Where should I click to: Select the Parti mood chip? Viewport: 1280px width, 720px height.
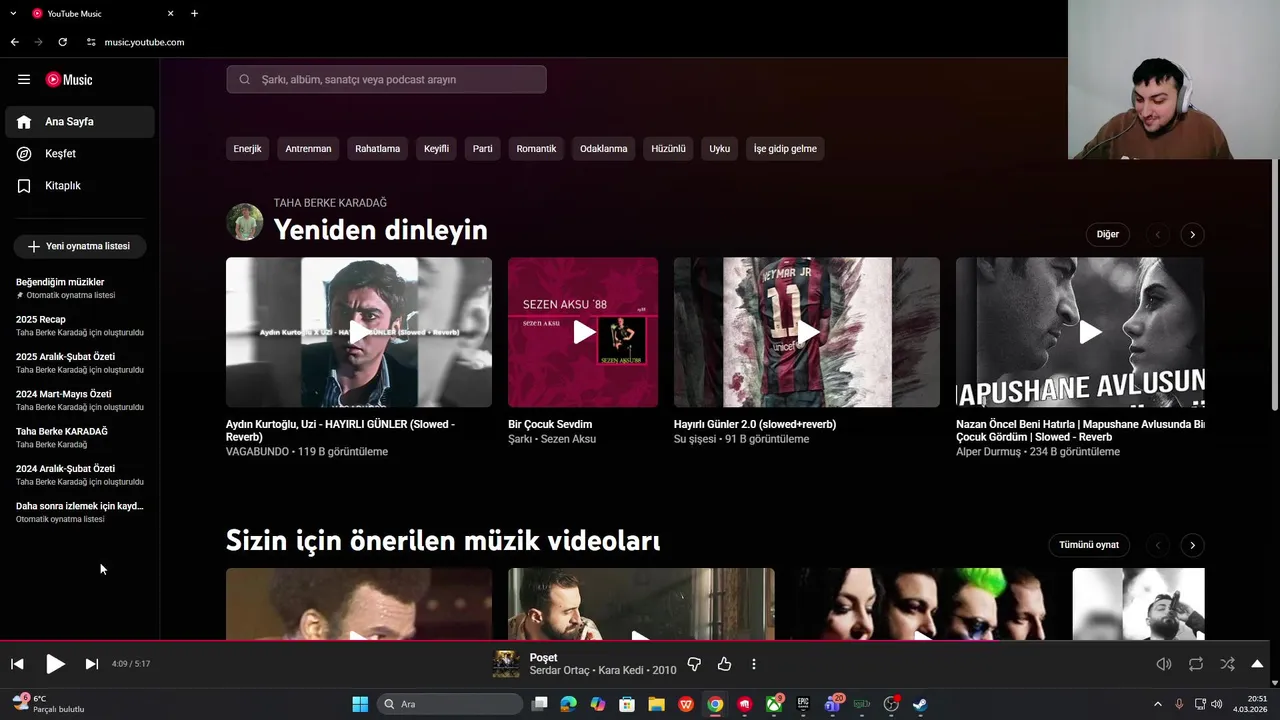pyautogui.click(x=483, y=149)
